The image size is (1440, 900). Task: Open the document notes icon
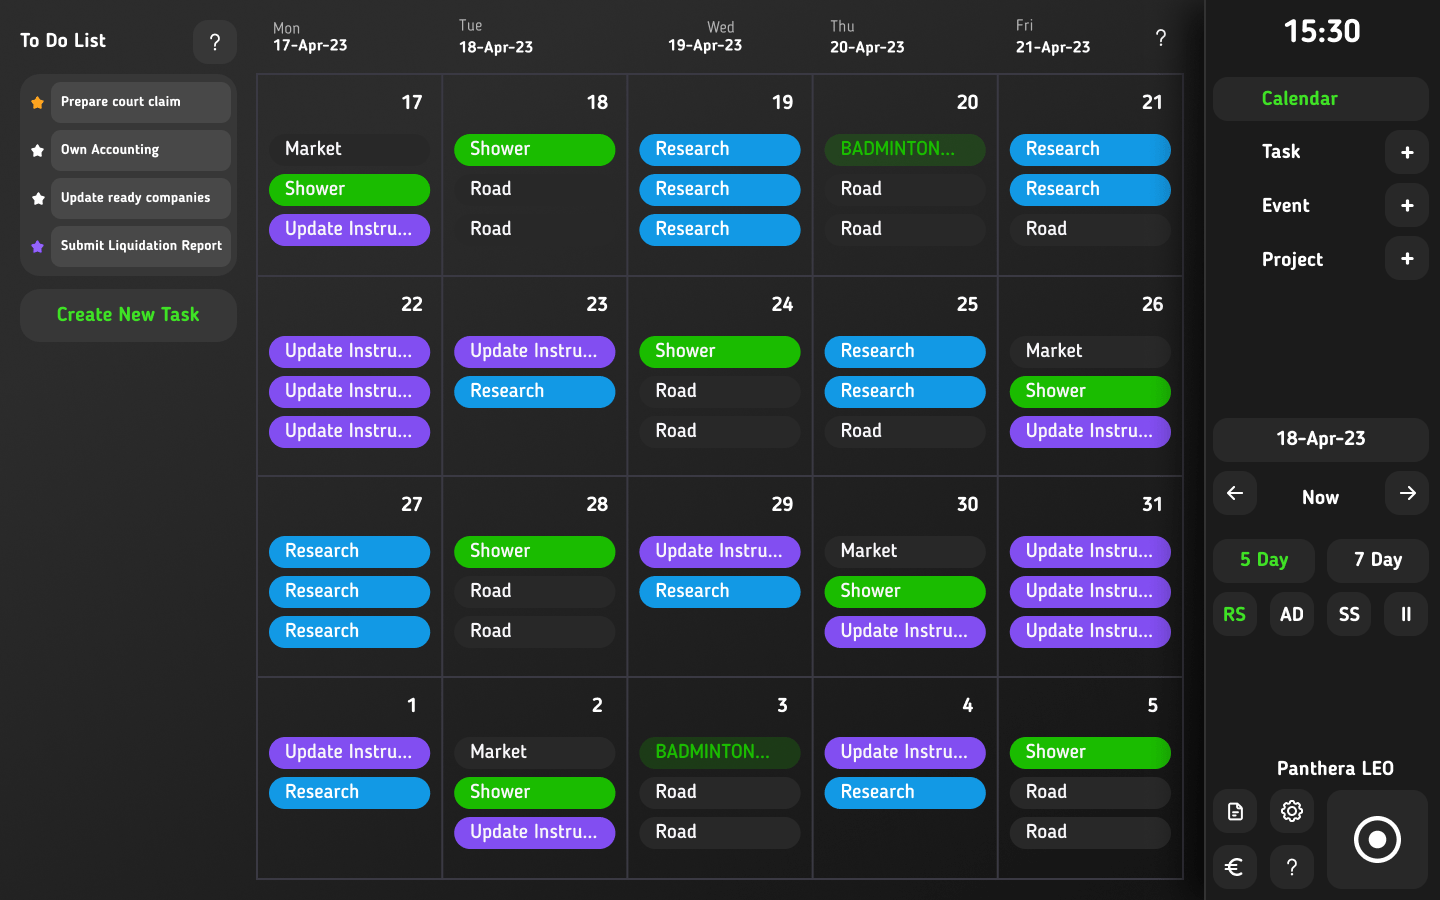pyautogui.click(x=1234, y=811)
